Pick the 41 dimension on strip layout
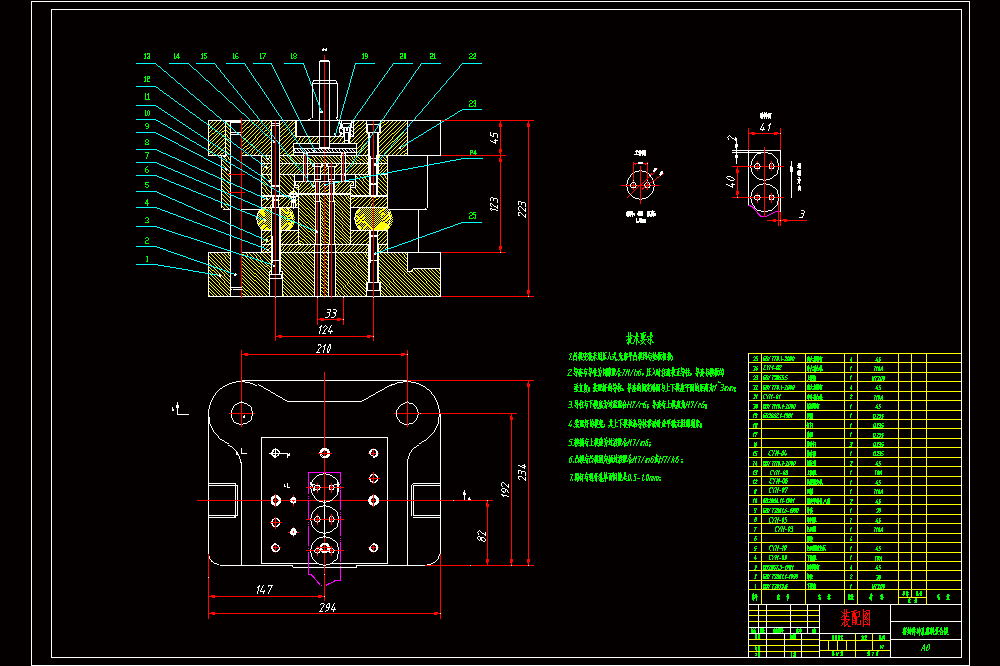1000x666 pixels. [x=765, y=126]
